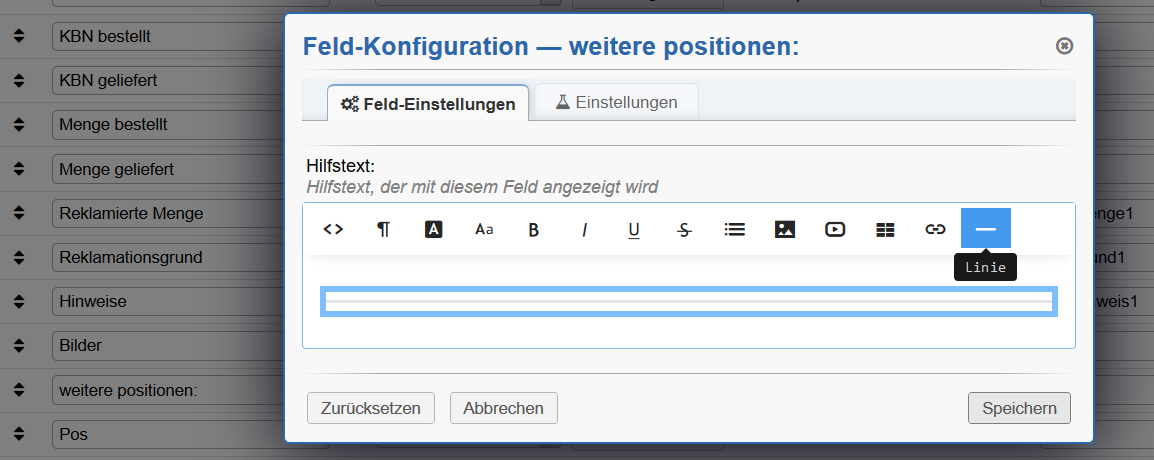Toggle strikethrough formatting
The height and width of the screenshot is (460, 1154).
click(684, 229)
